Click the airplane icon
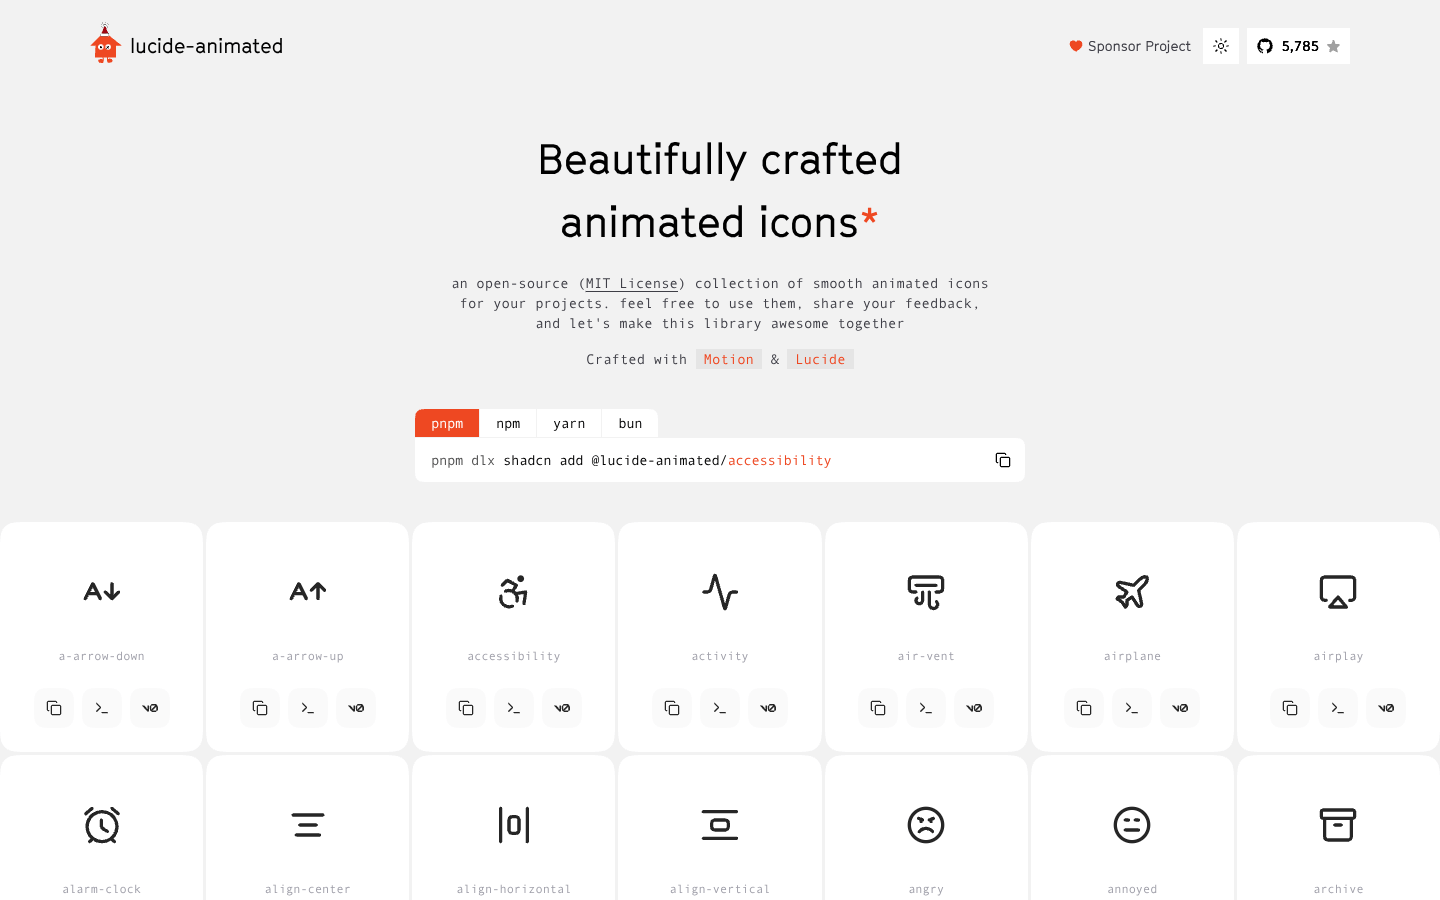The image size is (1440, 900). (1132, 592)
